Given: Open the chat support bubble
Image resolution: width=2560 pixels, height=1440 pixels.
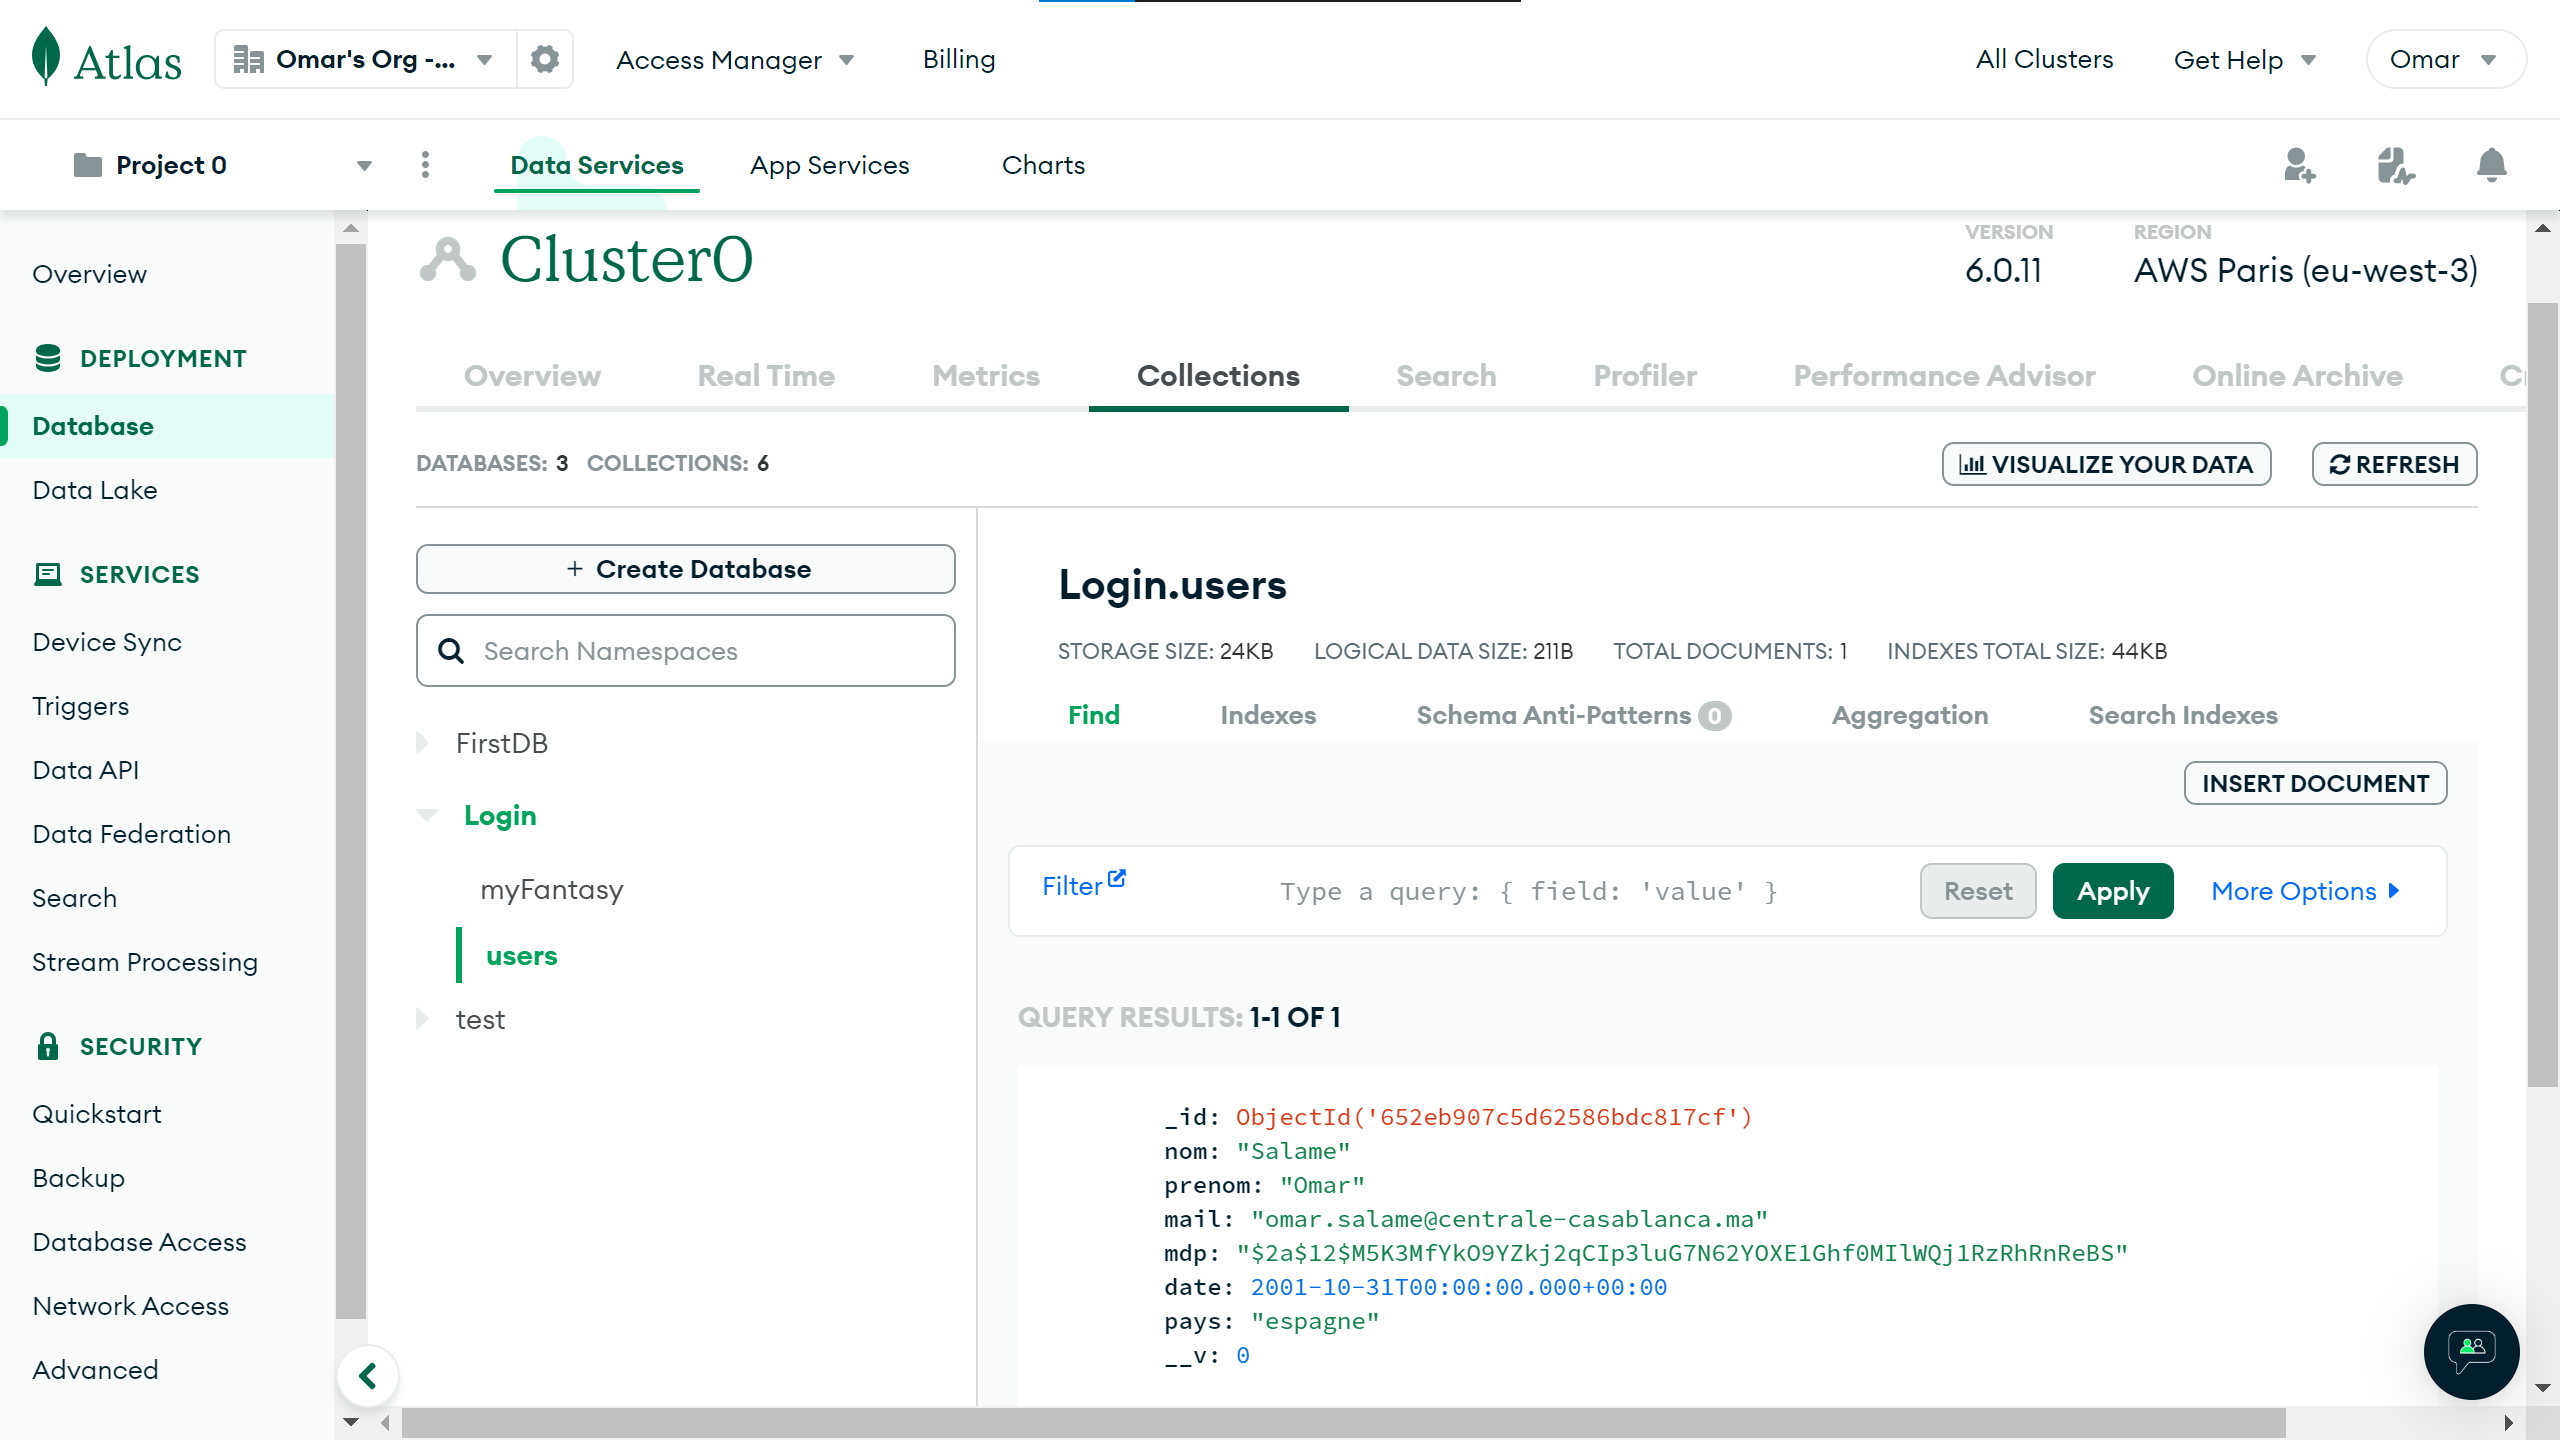Looking at the screenshot, I should (2471, 1350).
